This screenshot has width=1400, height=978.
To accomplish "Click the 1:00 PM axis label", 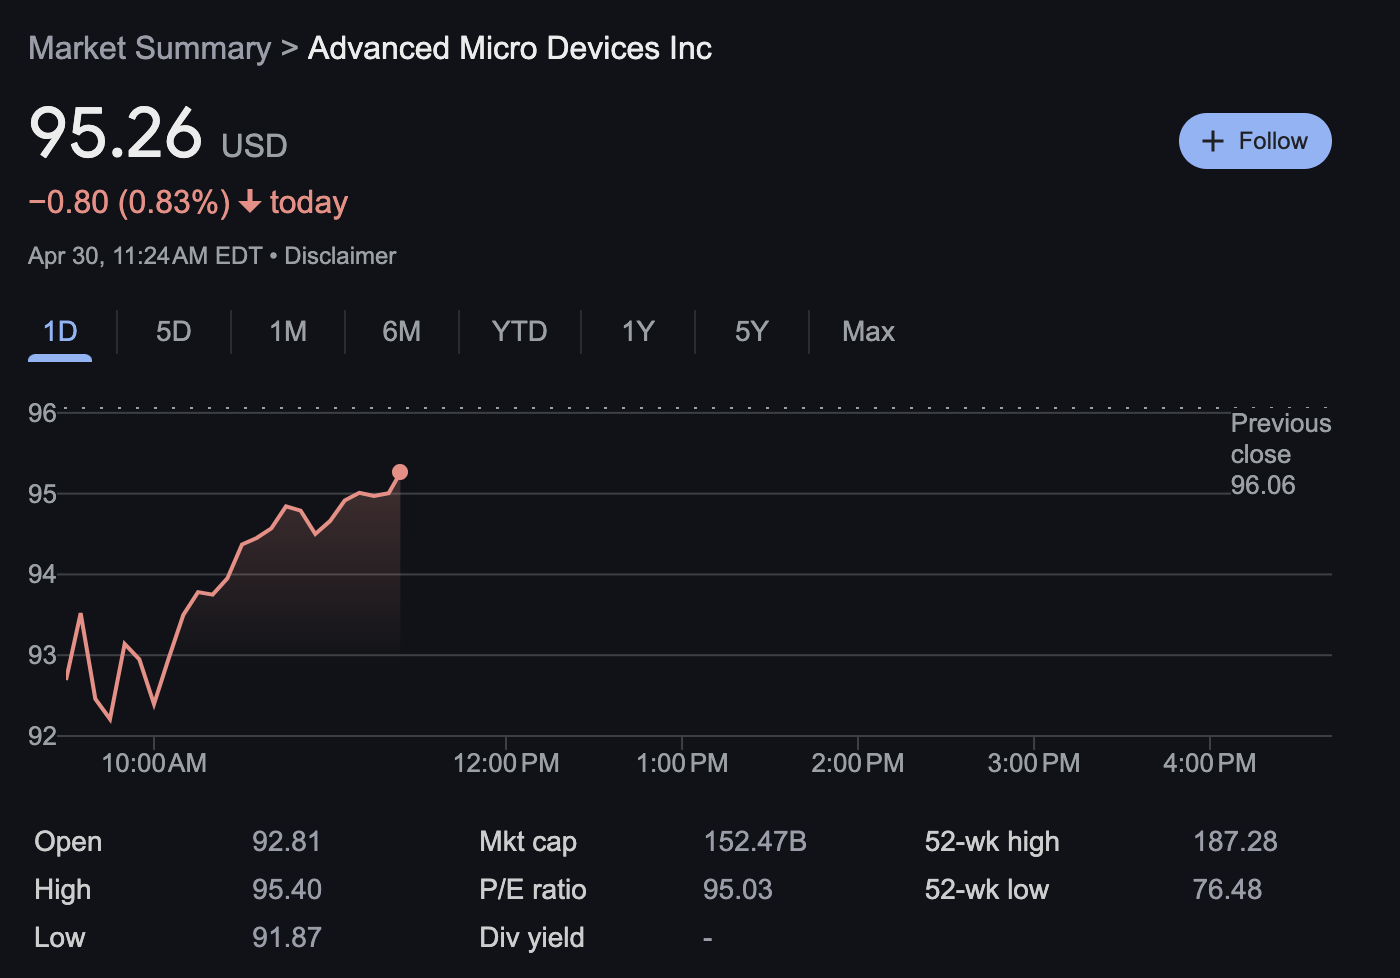I will (x=682, y=763).
